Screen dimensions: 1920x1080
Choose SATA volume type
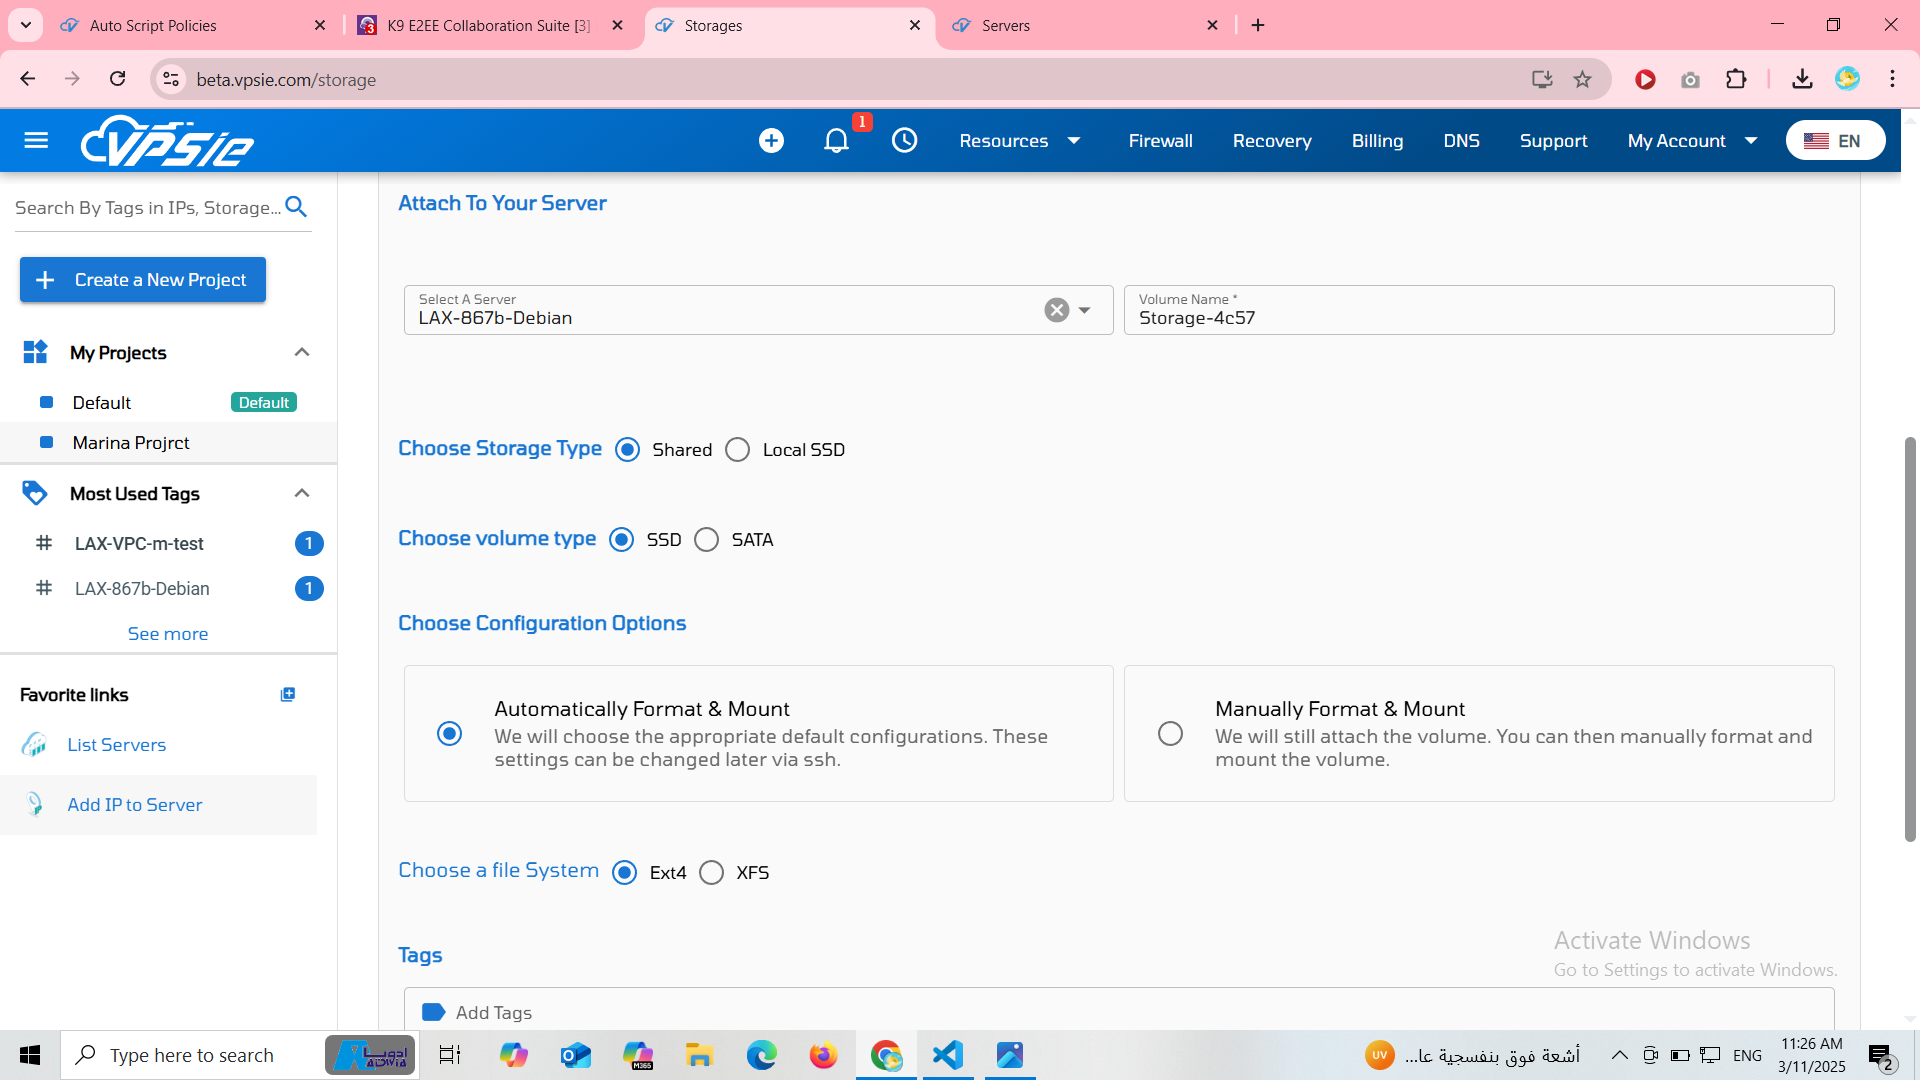(707, 540)
